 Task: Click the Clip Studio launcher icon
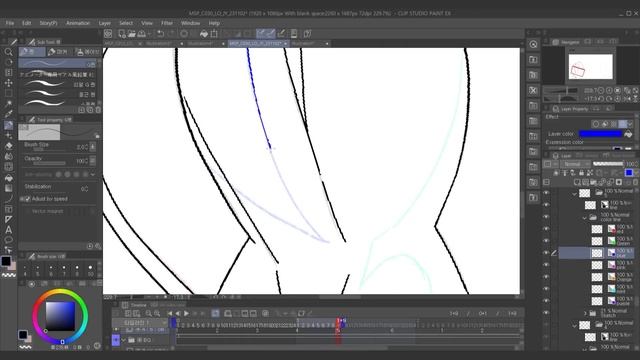click(108, 34)
